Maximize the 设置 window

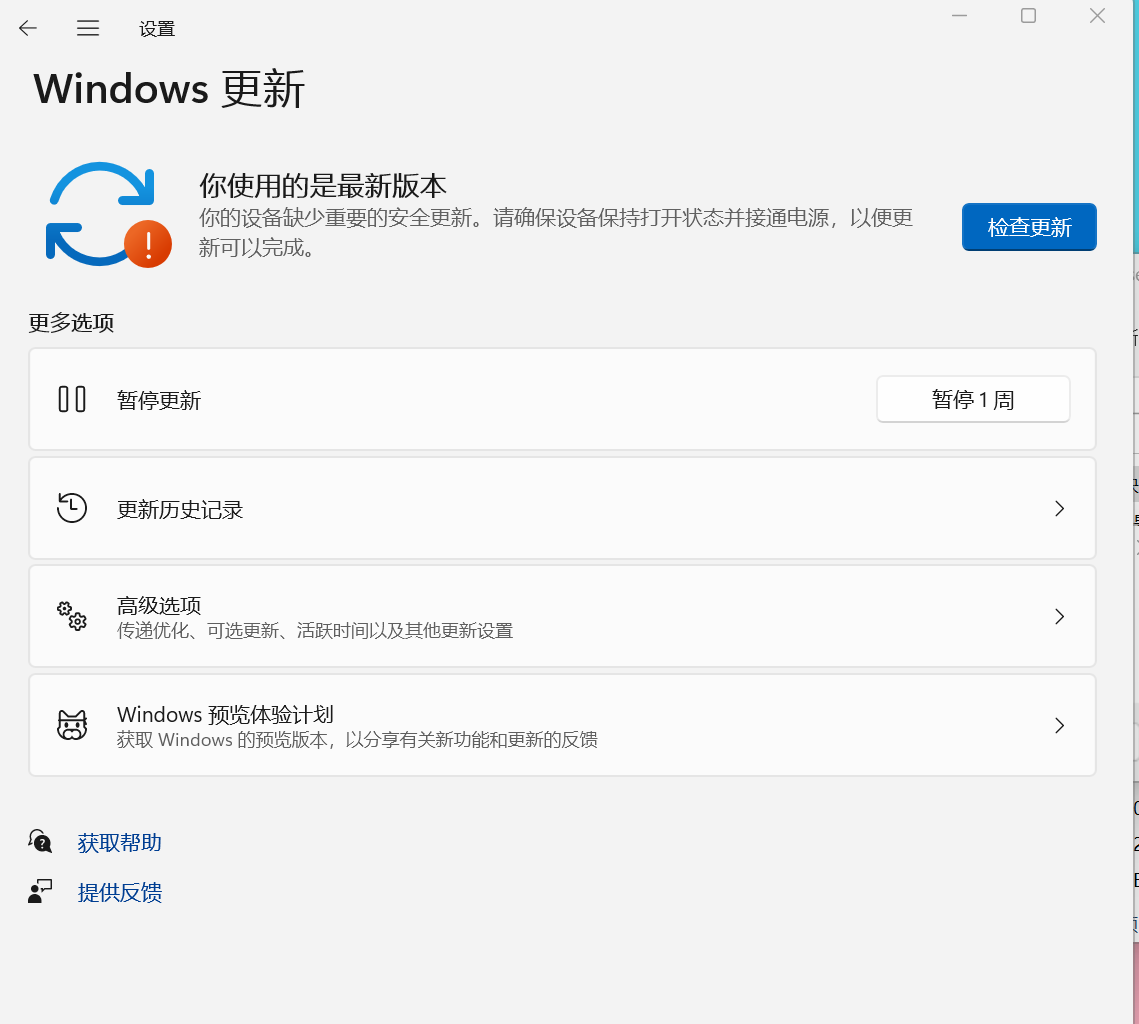1029,16
